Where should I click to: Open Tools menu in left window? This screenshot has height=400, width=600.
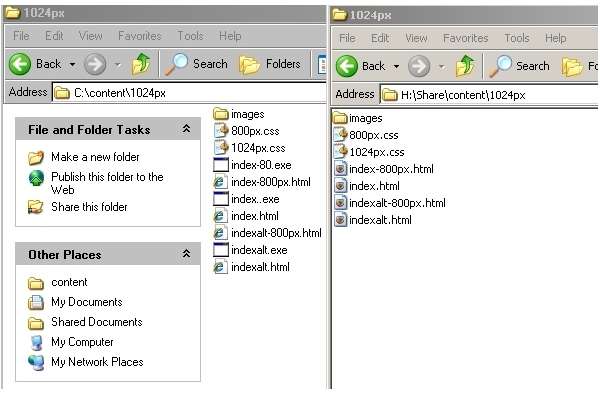(190, 36)
